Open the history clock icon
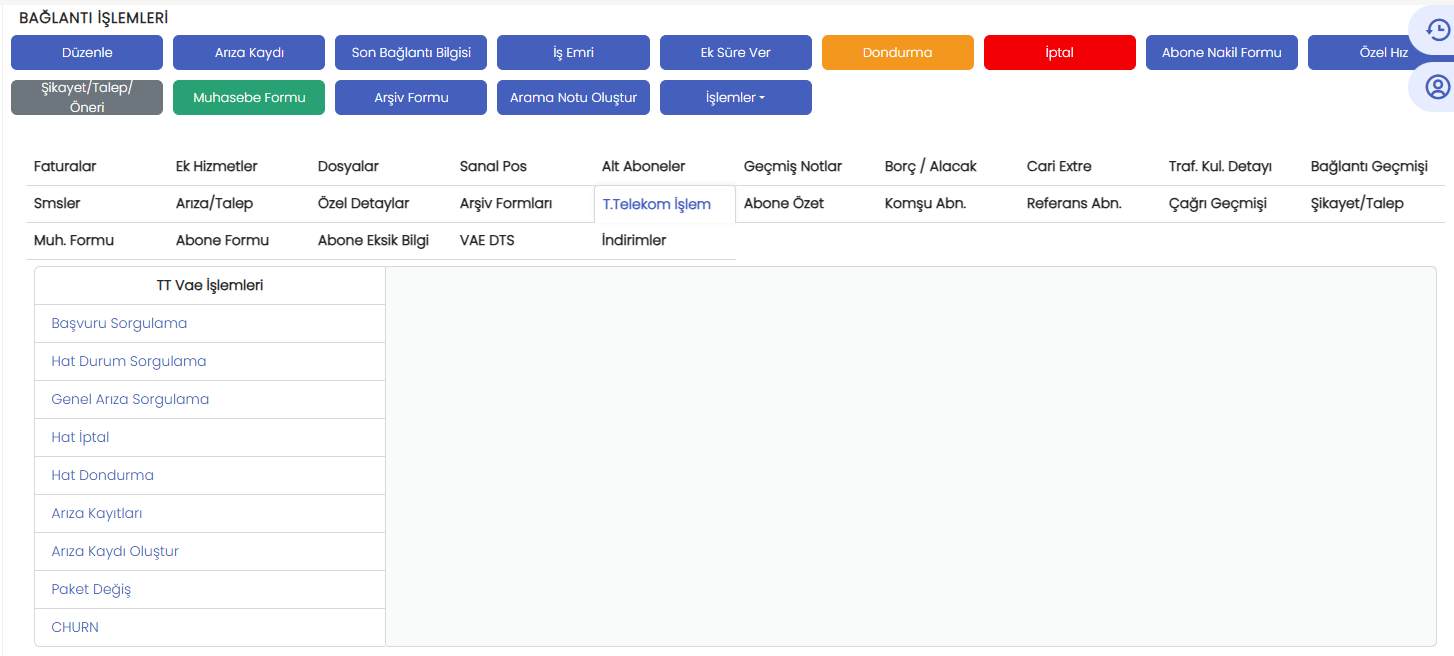This screenshot has height=656, width=1454. tap(1438, 30)
